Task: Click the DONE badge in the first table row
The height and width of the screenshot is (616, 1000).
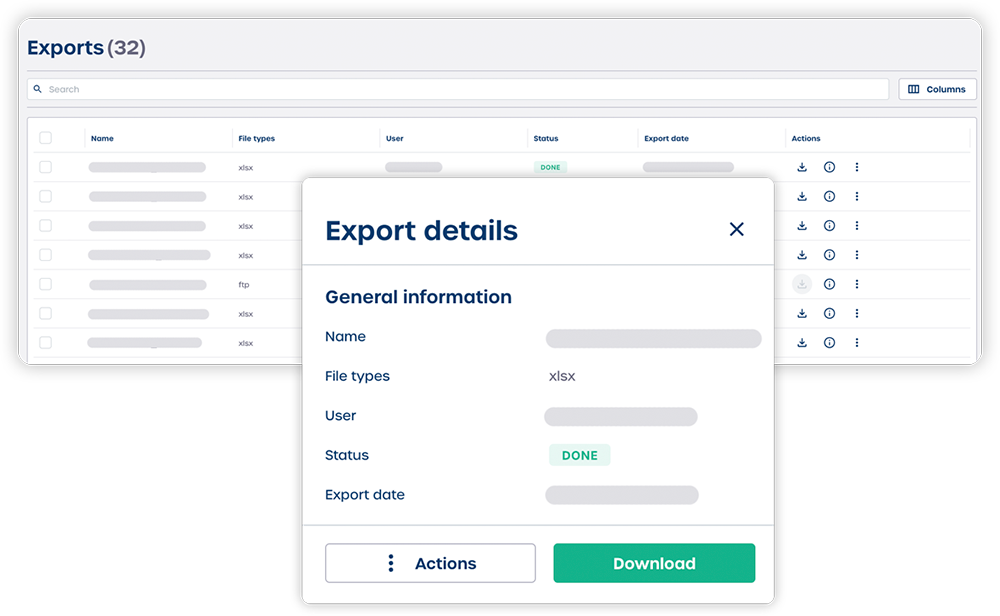Action: [x=550, y=167]
